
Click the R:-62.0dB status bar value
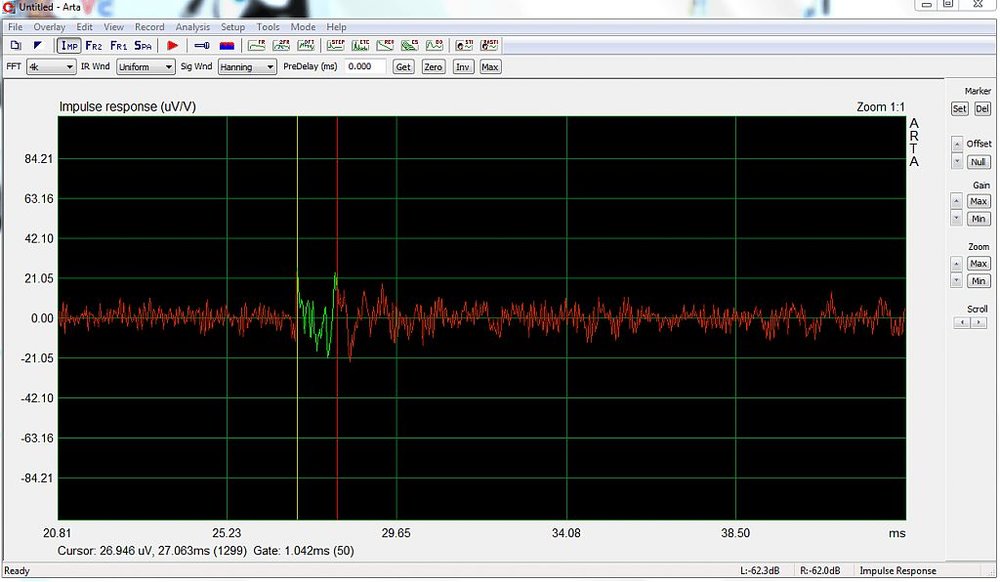(x=820, y=571)
